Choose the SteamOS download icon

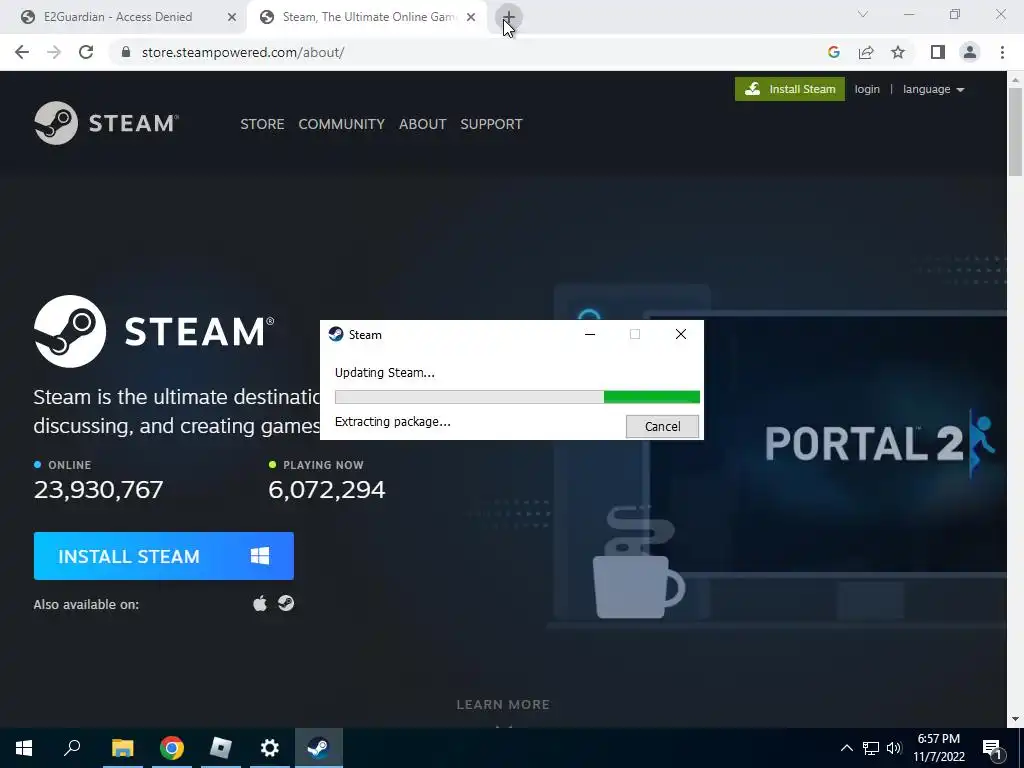click(286, 603)
